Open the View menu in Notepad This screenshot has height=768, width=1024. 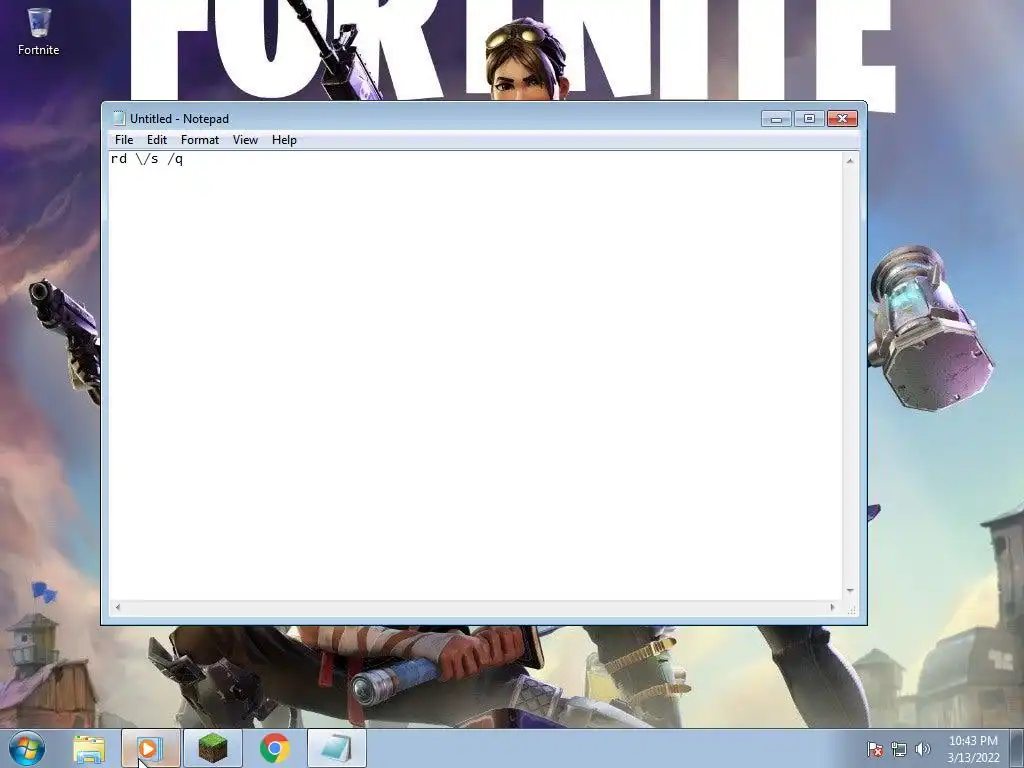(x=246, y=140)
